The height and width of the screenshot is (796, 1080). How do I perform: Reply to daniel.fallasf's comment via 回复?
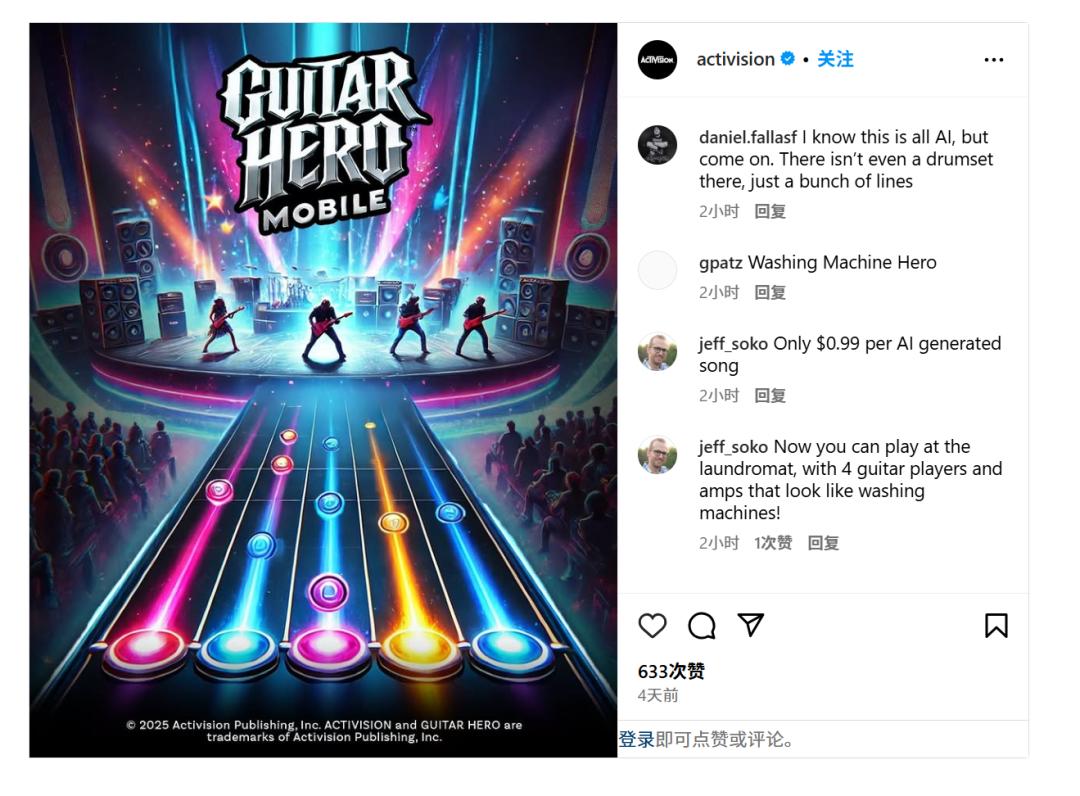pyautogui.click(x=770, y=211)
